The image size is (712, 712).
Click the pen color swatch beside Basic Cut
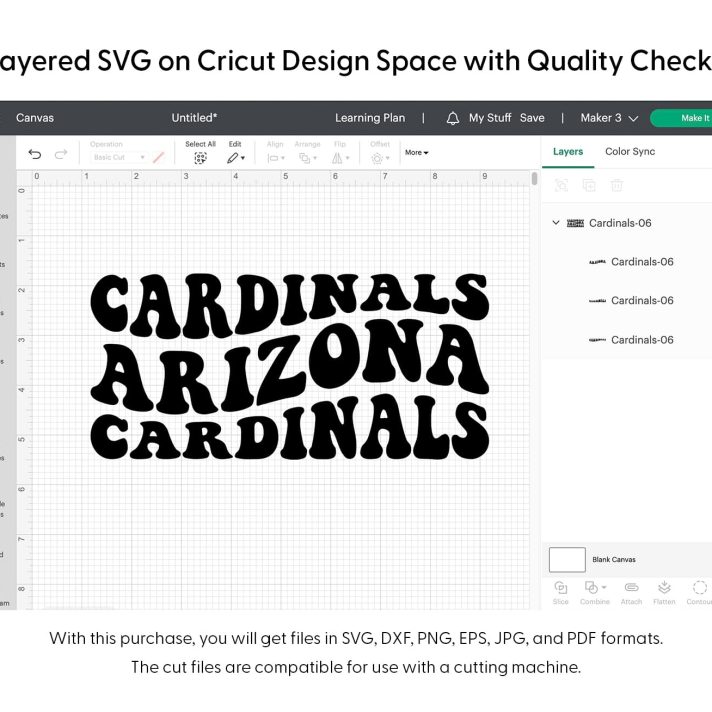pos(158,158)
